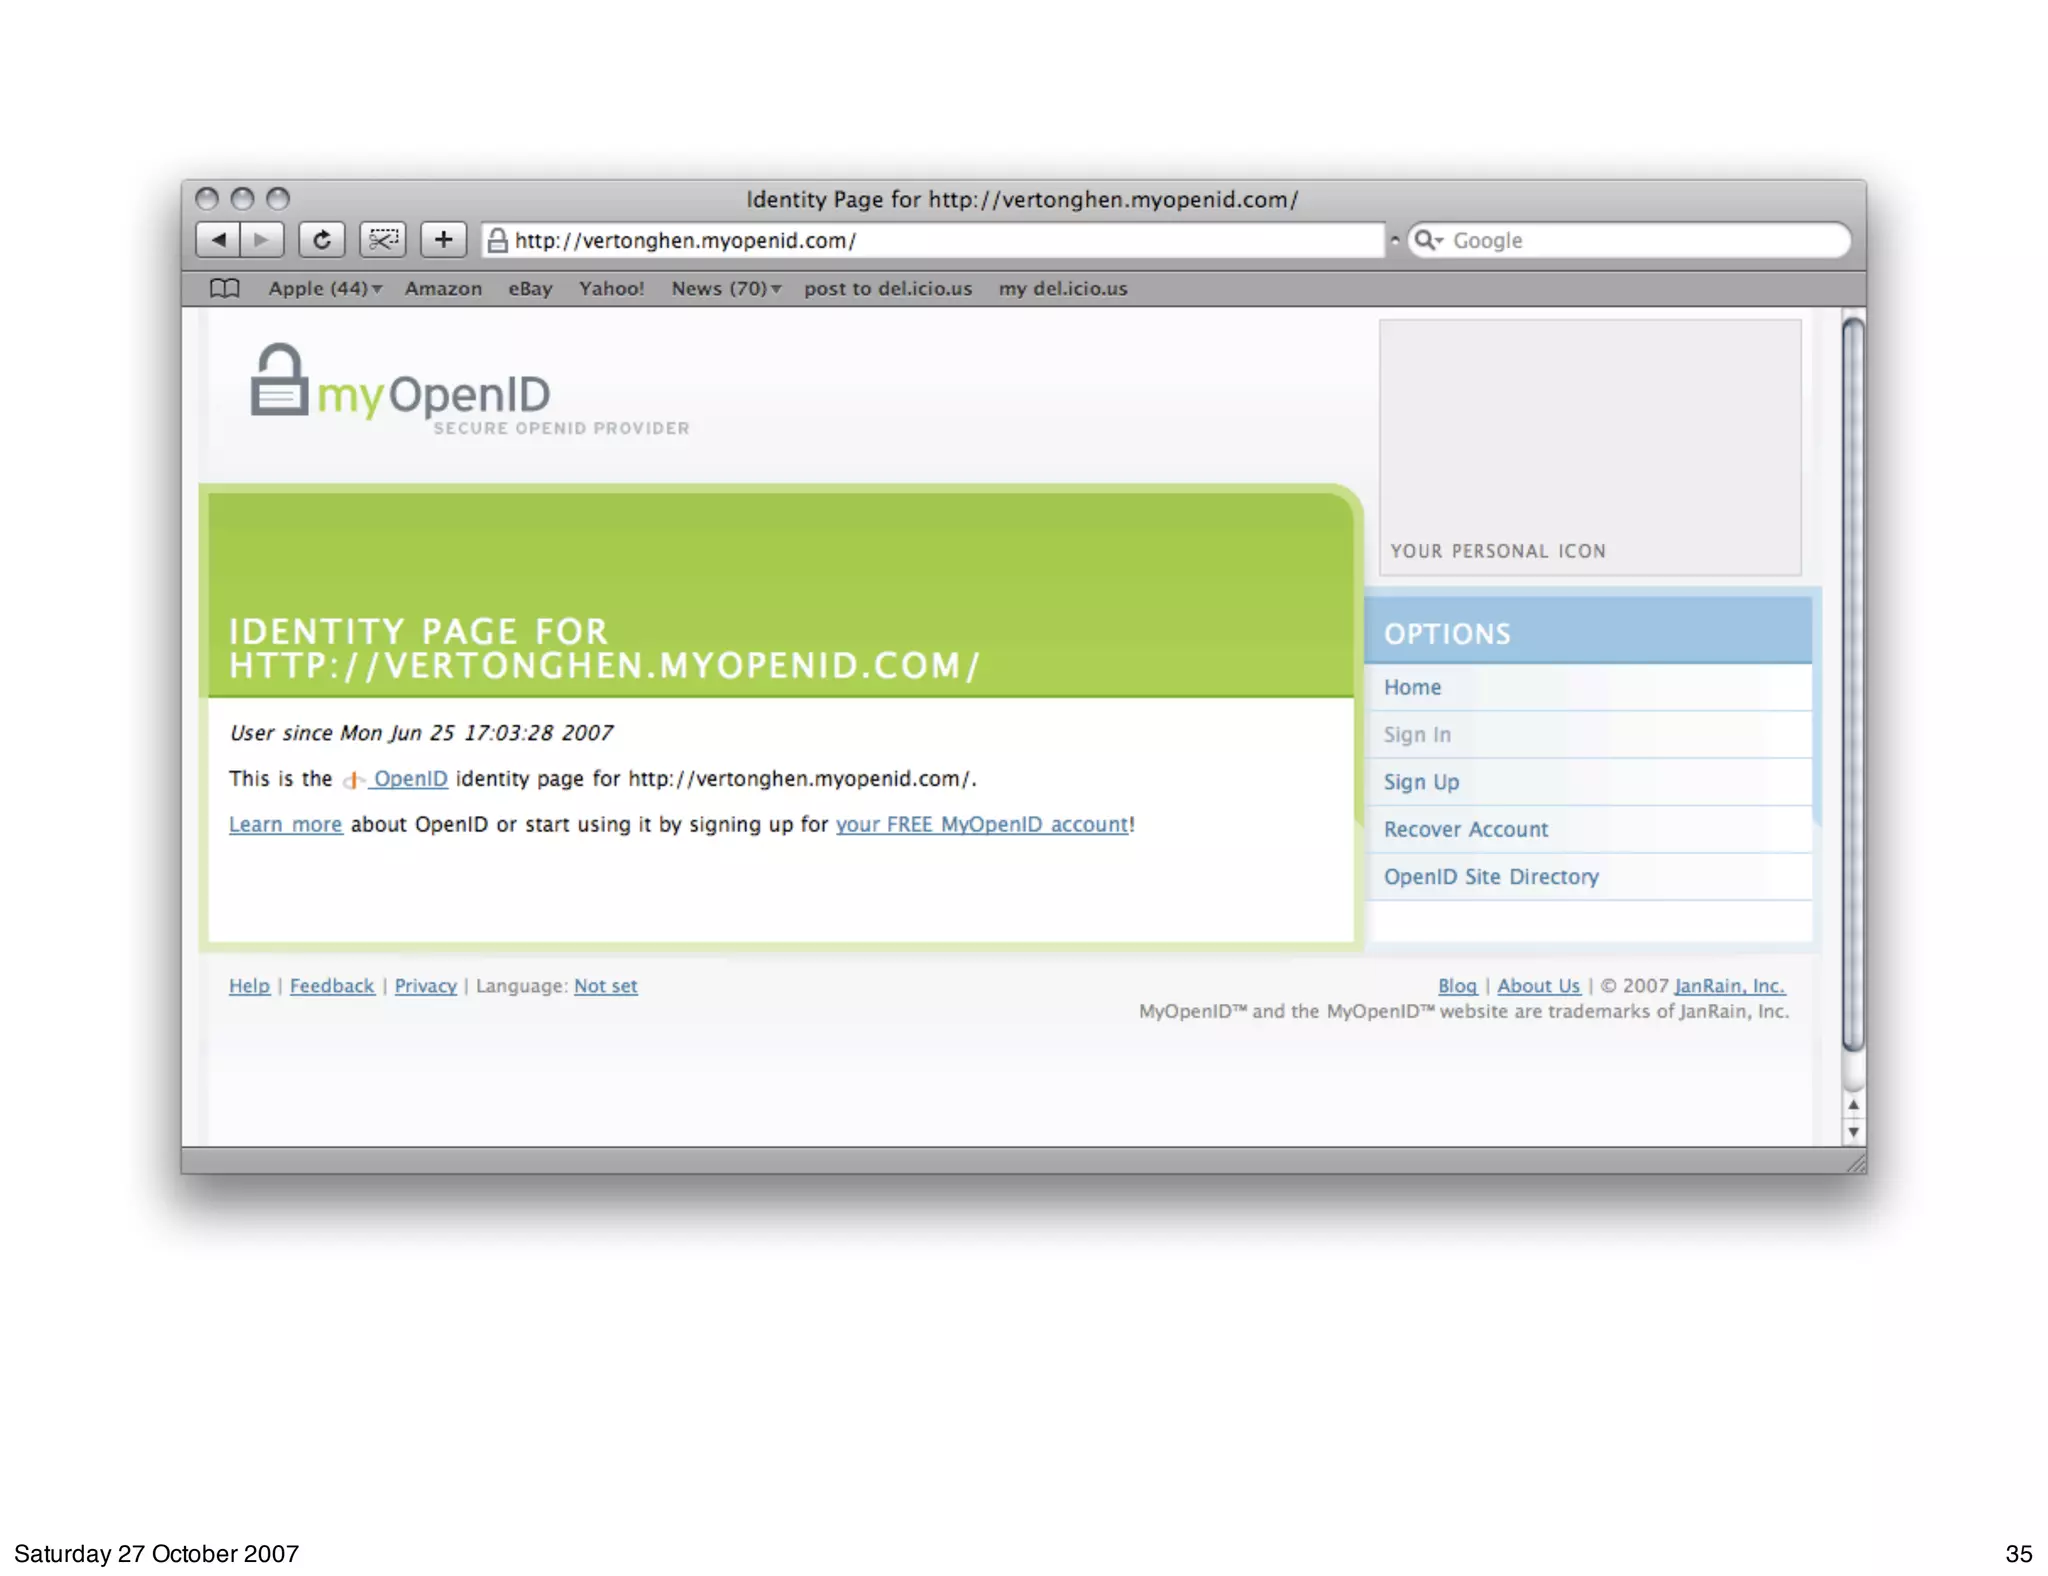Click the small OpenID logo icon
This screenshot has width=2048, height=1576.
click(353, 779)
